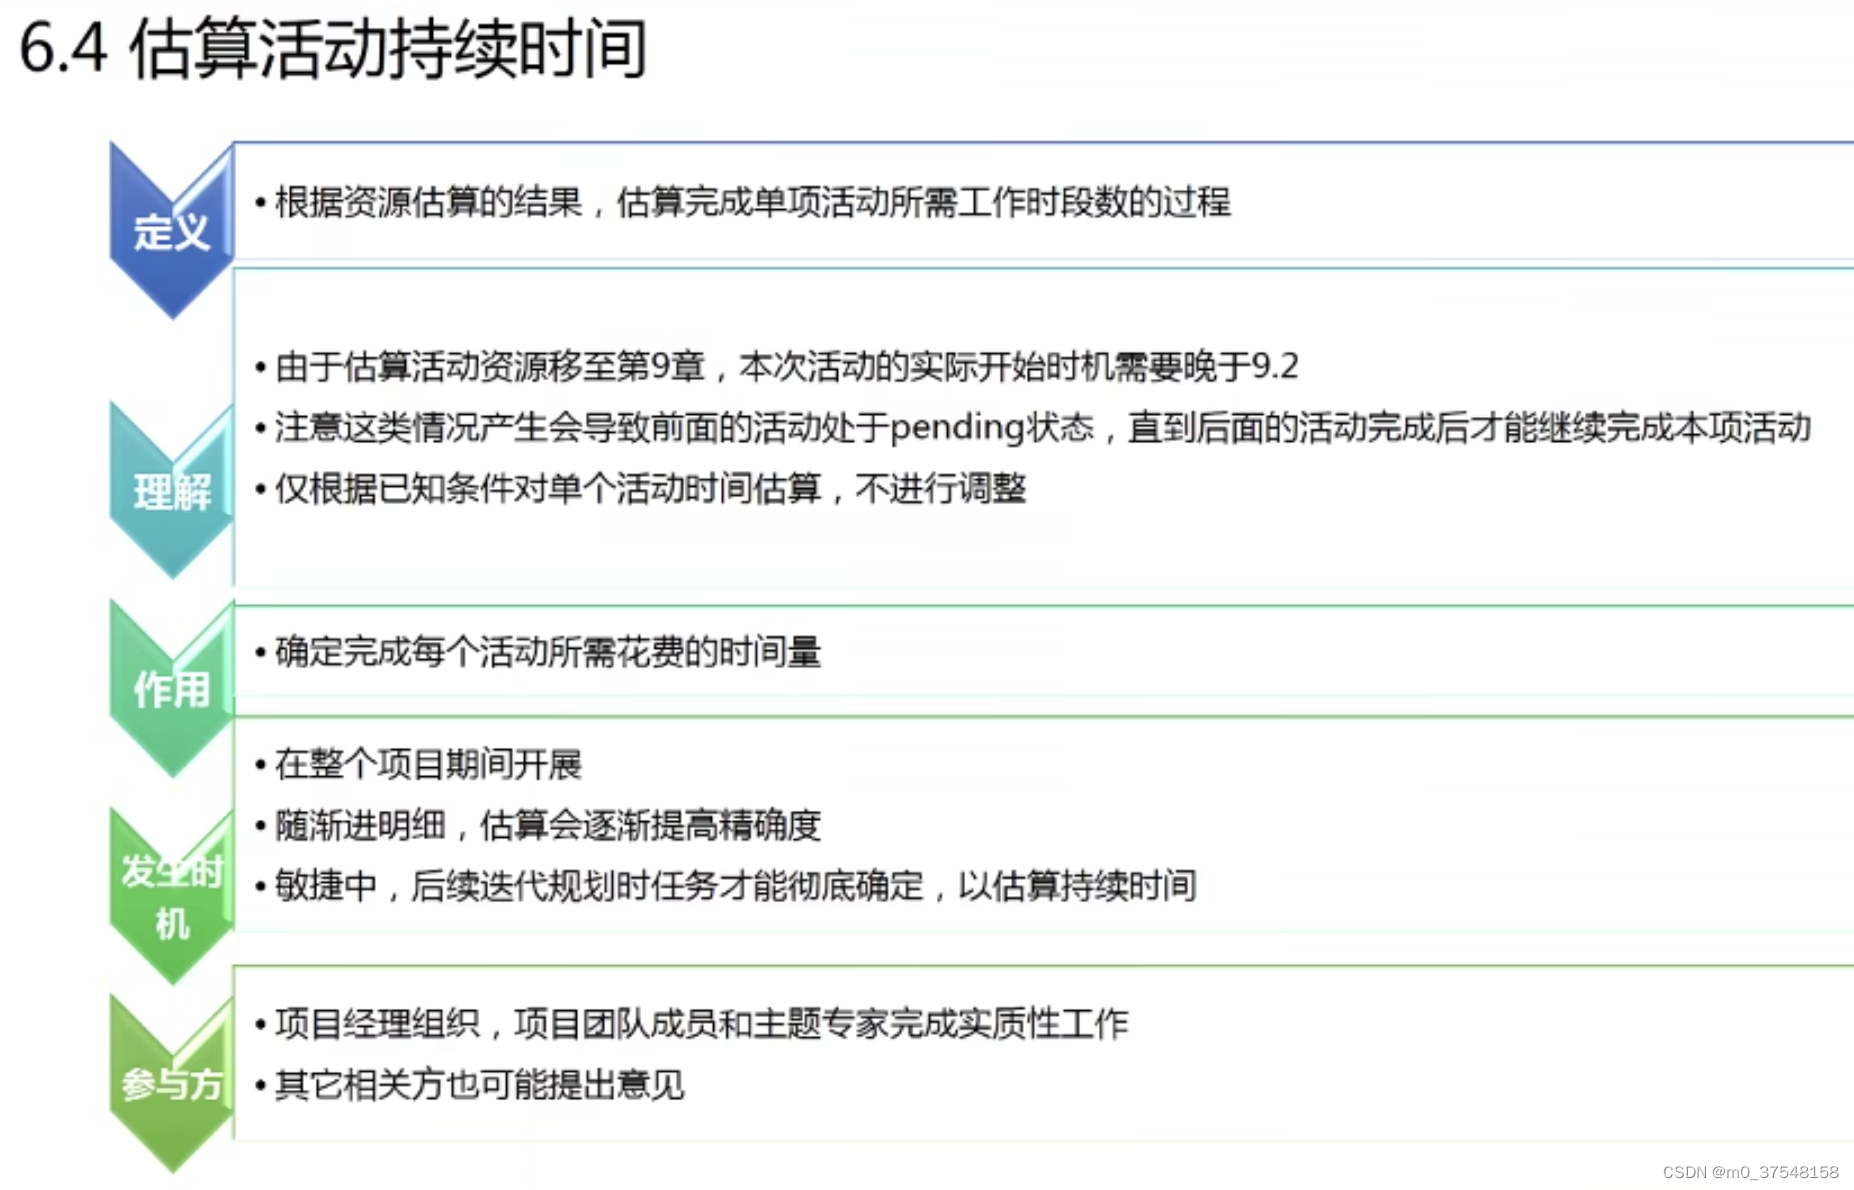Select the heading 6.4 估算活动持续时间
Viewport: 1854px width, 1190px height.
(x=333, y=48)
